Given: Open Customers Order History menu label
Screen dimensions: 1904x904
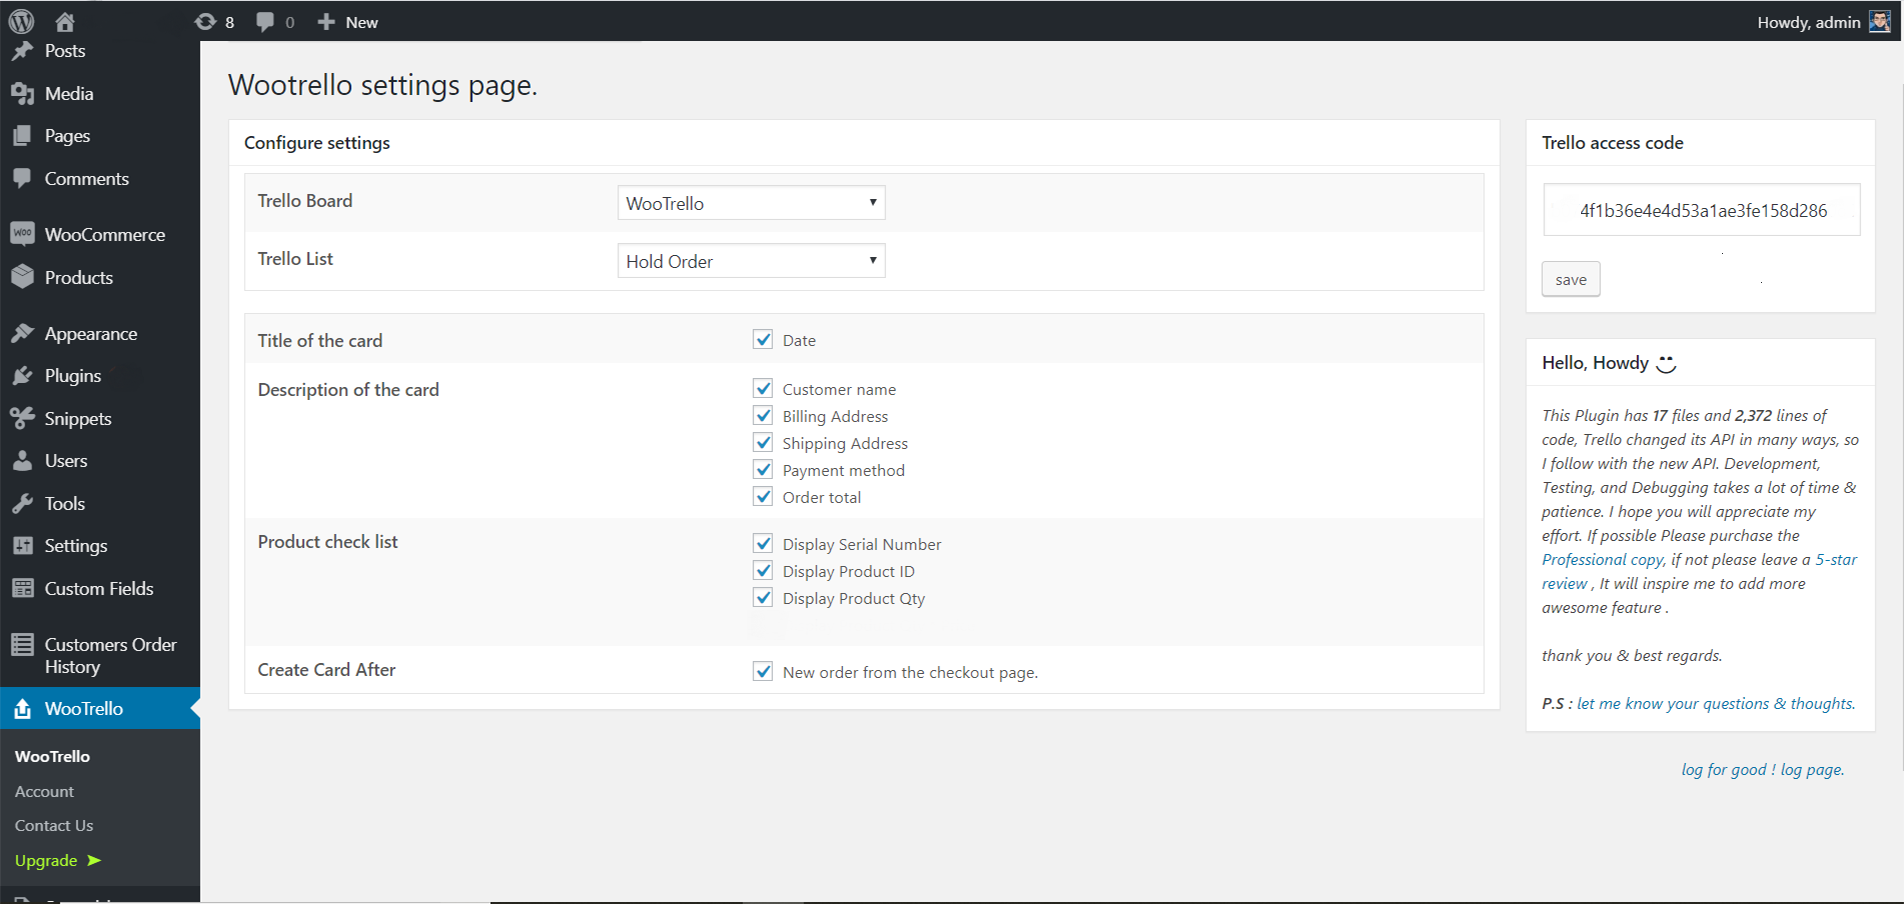Looking at the screenshot, I should (x=111, y=655).
